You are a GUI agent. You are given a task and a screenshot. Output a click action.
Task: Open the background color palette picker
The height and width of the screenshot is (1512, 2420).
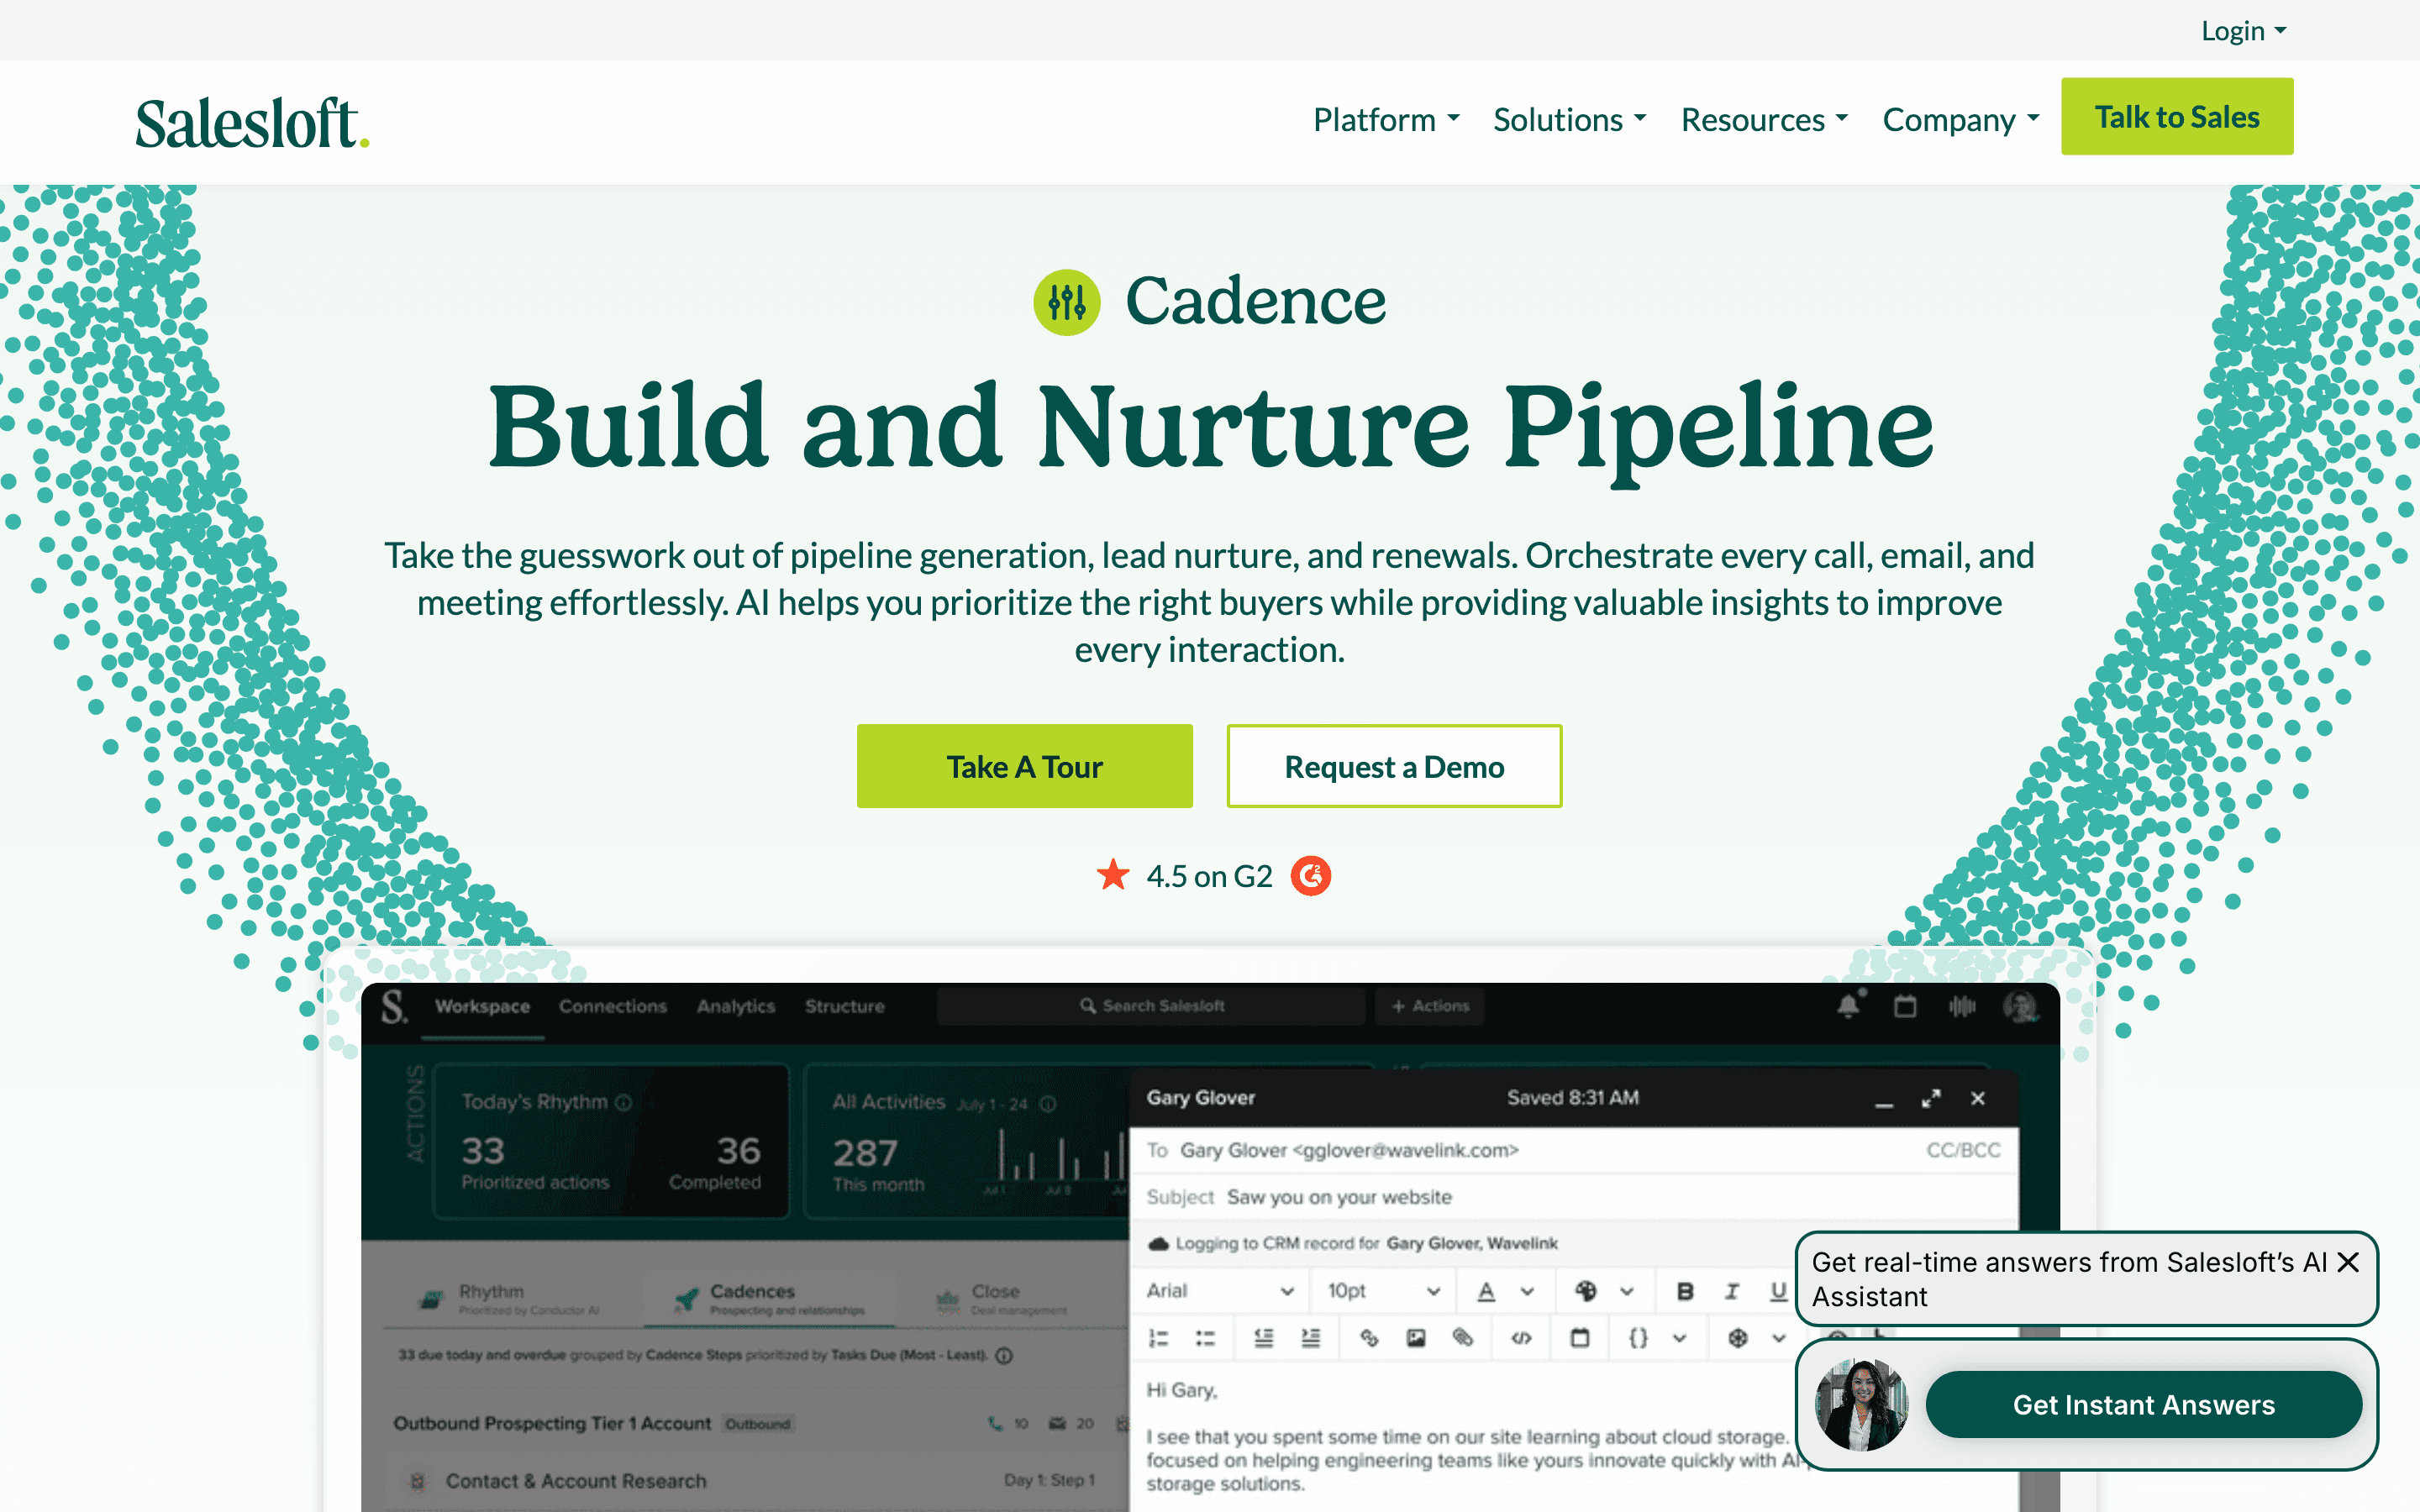click(x=1585, y=1291)
